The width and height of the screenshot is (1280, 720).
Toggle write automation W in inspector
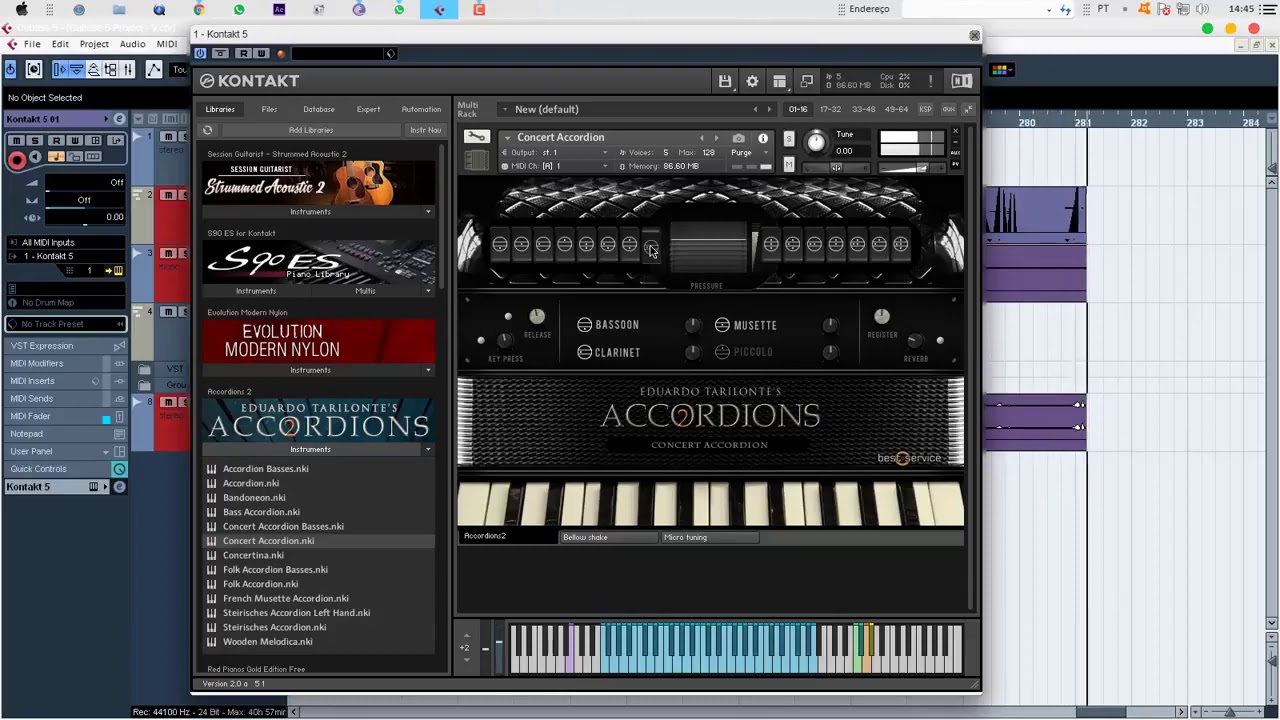tap(76, 141)
